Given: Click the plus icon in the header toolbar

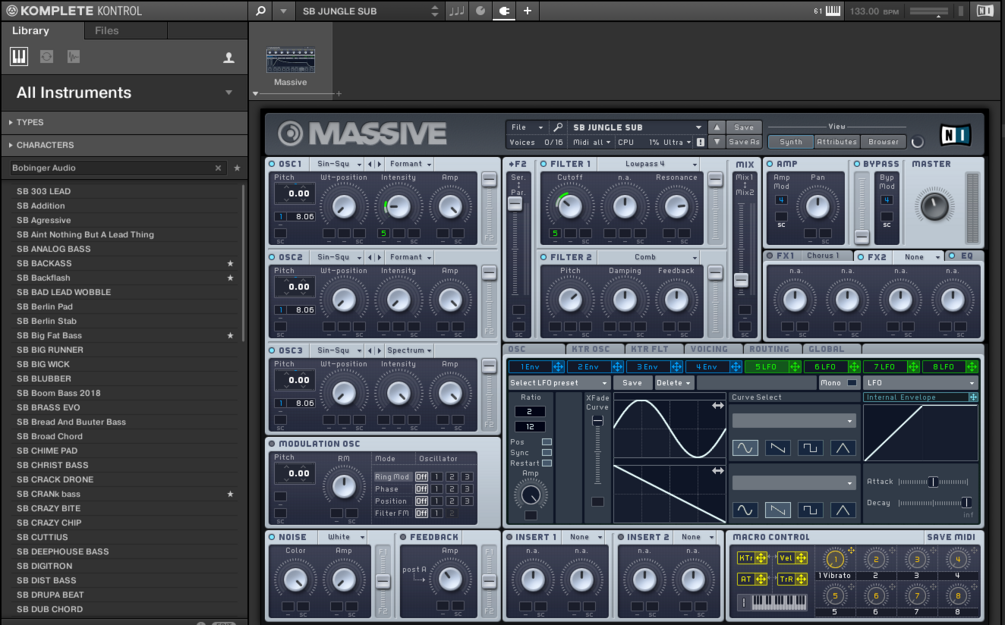Looking at the screenshot, I should point(527,11).
